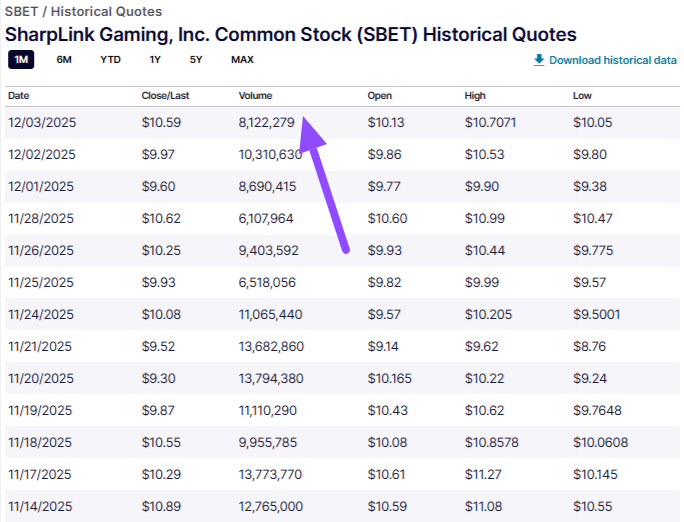Select volume value 11,065,440

pos(270,314)
